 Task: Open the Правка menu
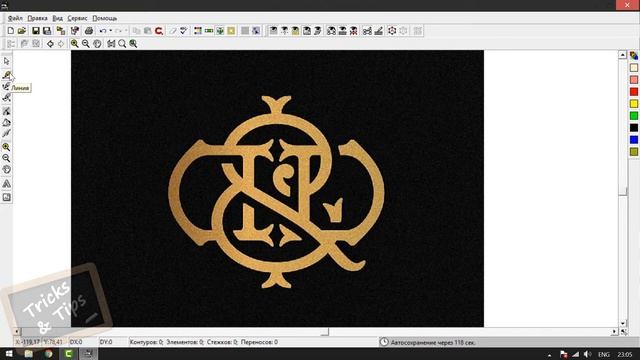[x=37, y=18]
